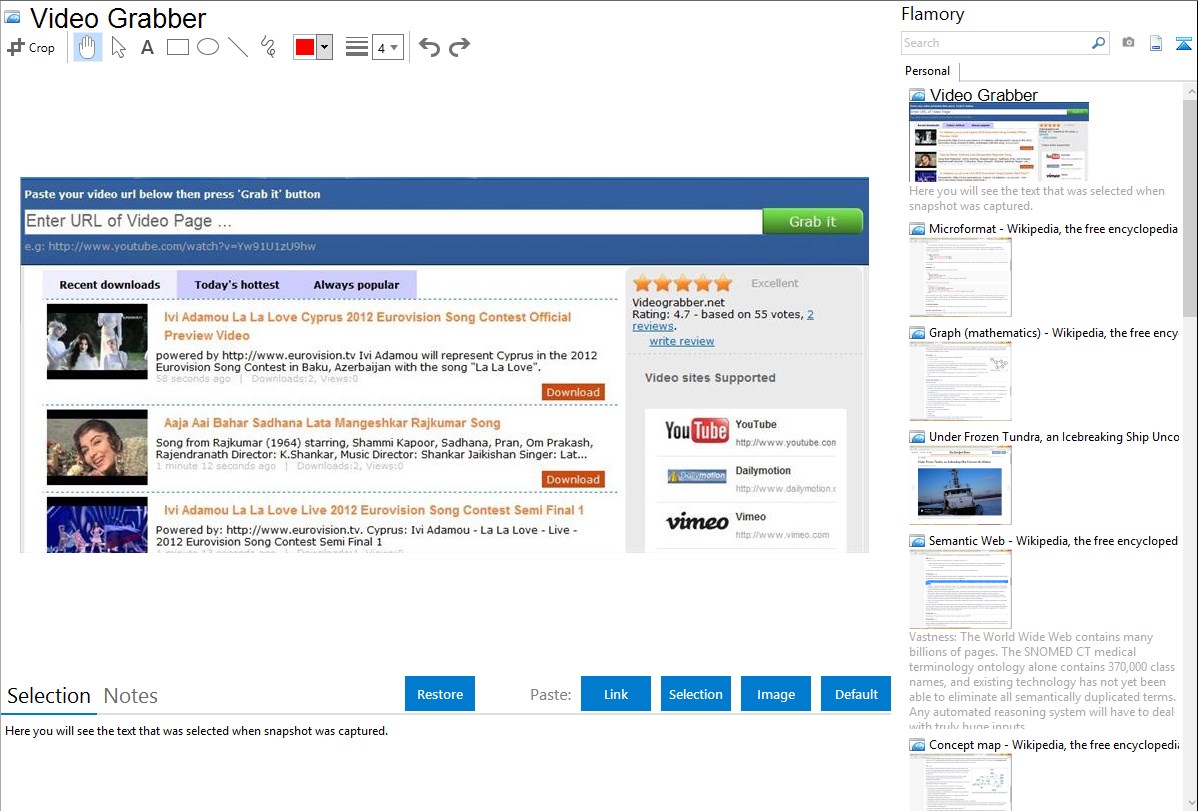The height and width of the screenshot is (811, 1198).
Task: Click the Paste Default button
Action: pos(856,694)
